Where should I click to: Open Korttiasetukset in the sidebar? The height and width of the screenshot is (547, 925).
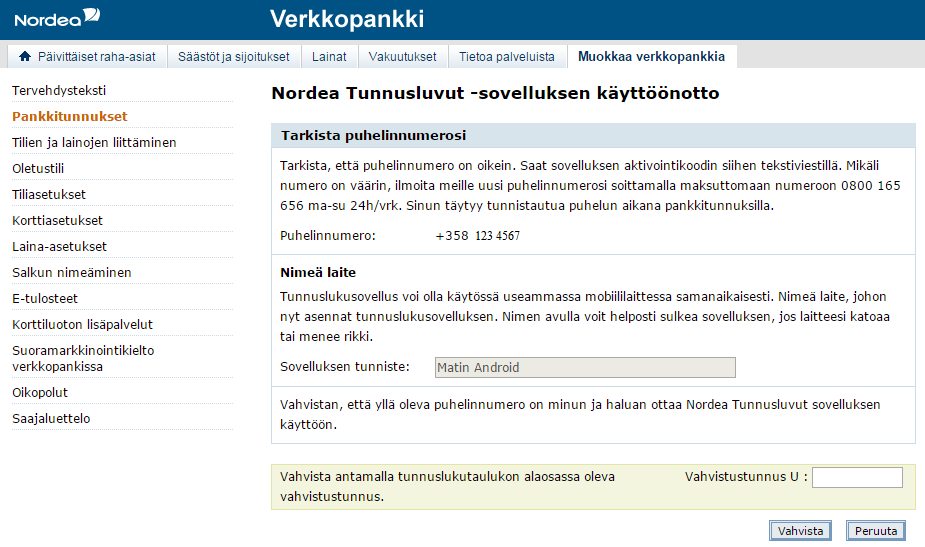tap(57, 220)
